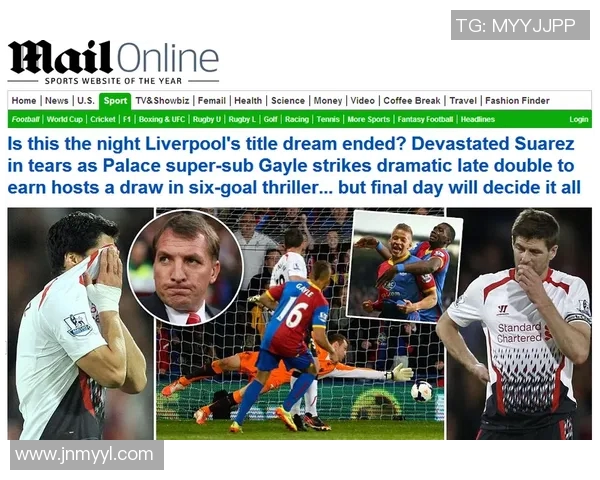This screenshot has height=480, width=600.
Task: Select Football in the green submenu
Action: pos(25,119)
